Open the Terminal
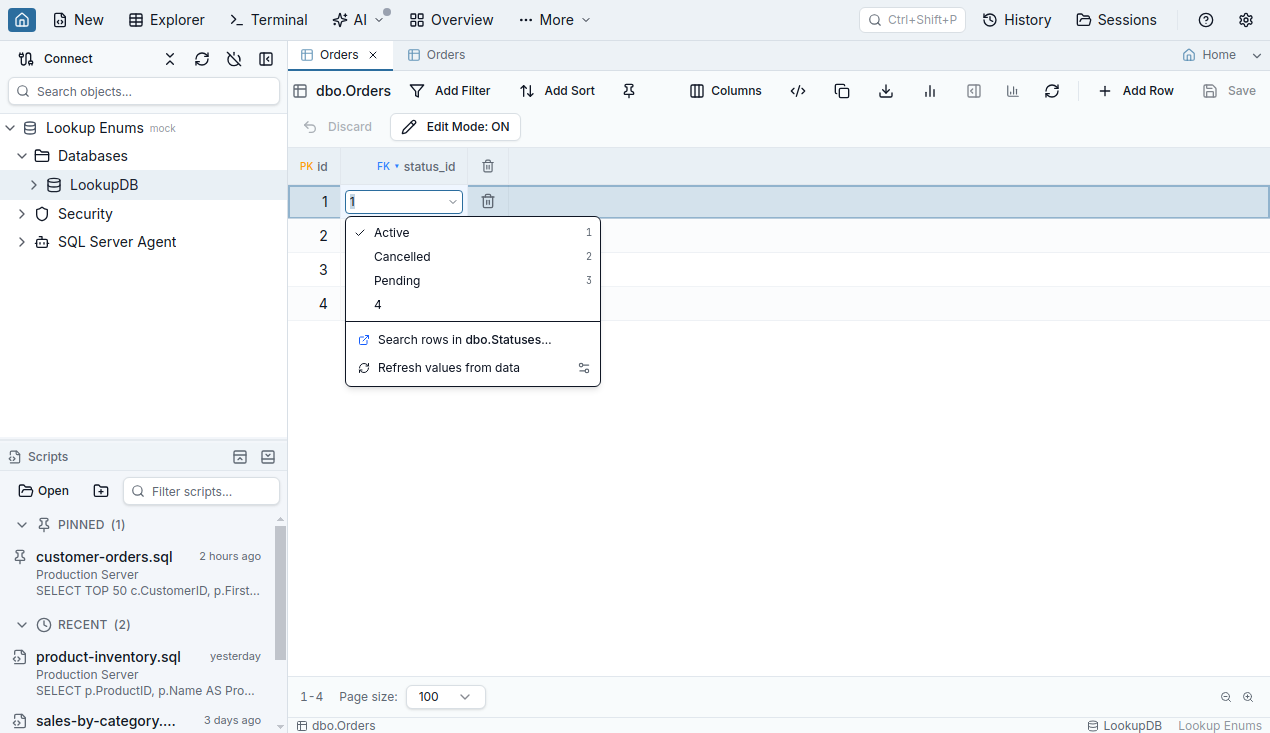This screenshot has height=733, width=1270. pyautogui.click(x=269, y=20)
